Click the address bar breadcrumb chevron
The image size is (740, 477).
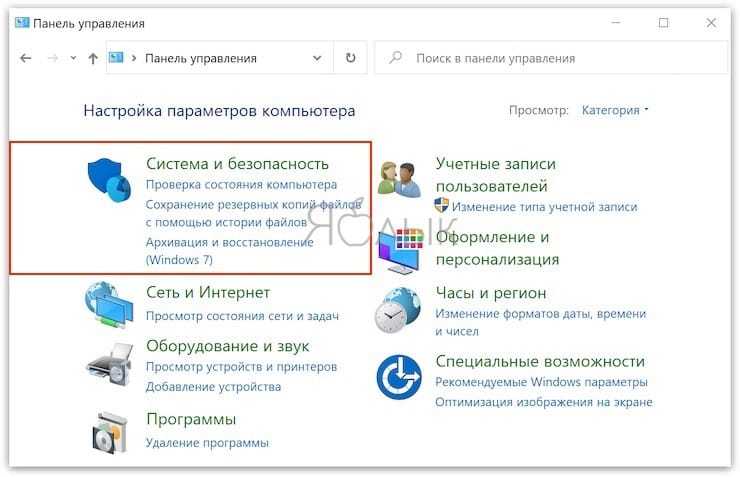(x=134, y=58)
